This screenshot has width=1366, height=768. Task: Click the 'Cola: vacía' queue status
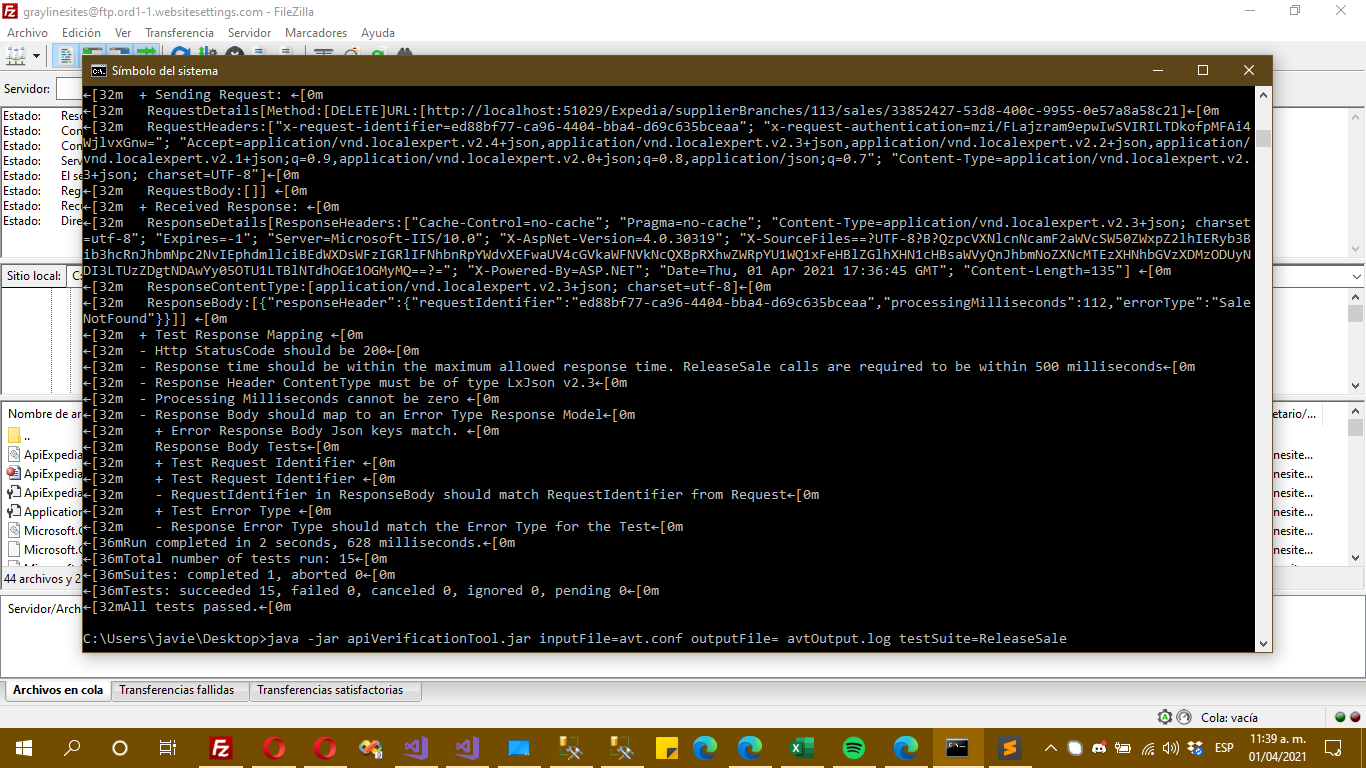[1229, 717]
